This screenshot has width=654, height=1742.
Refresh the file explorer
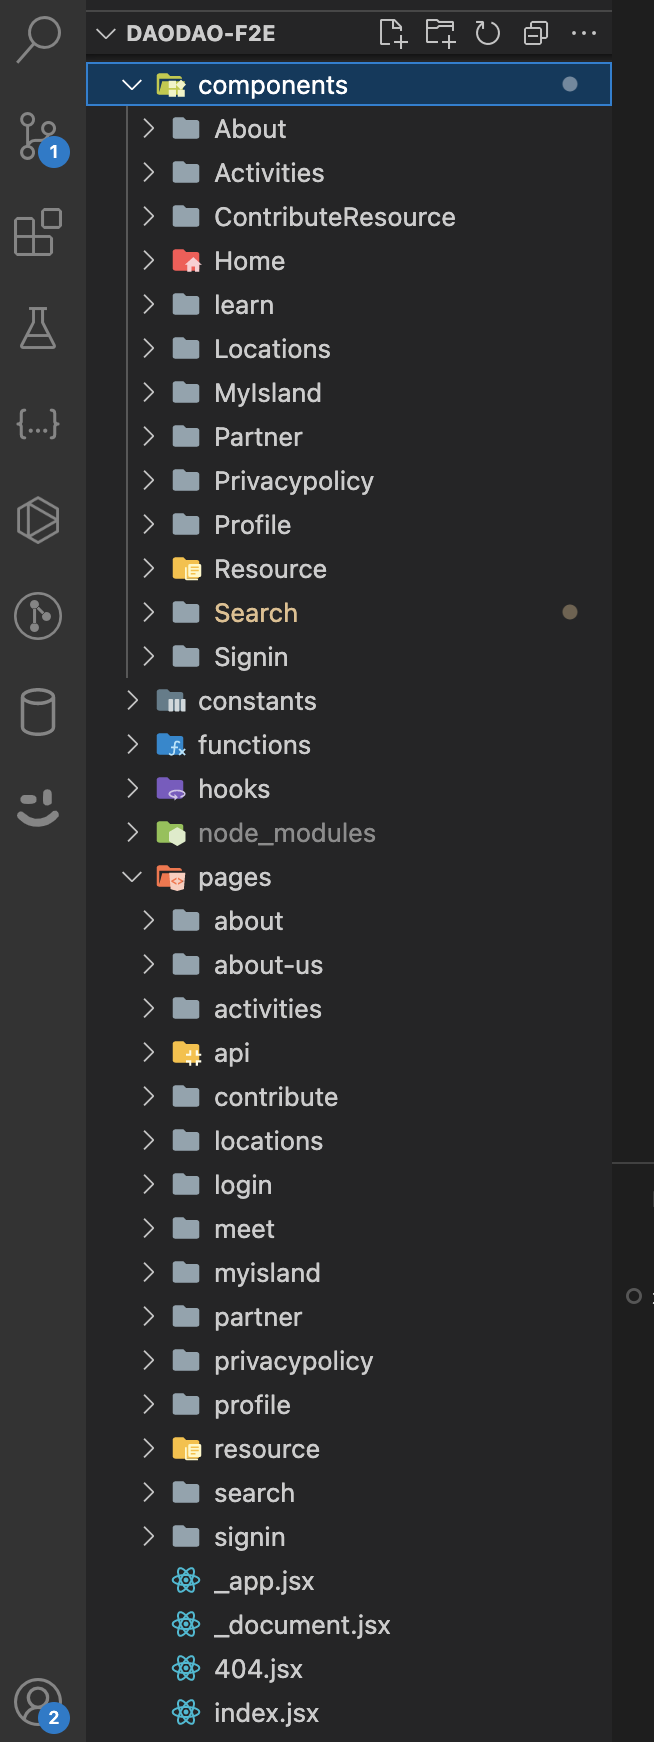[487, 34]
